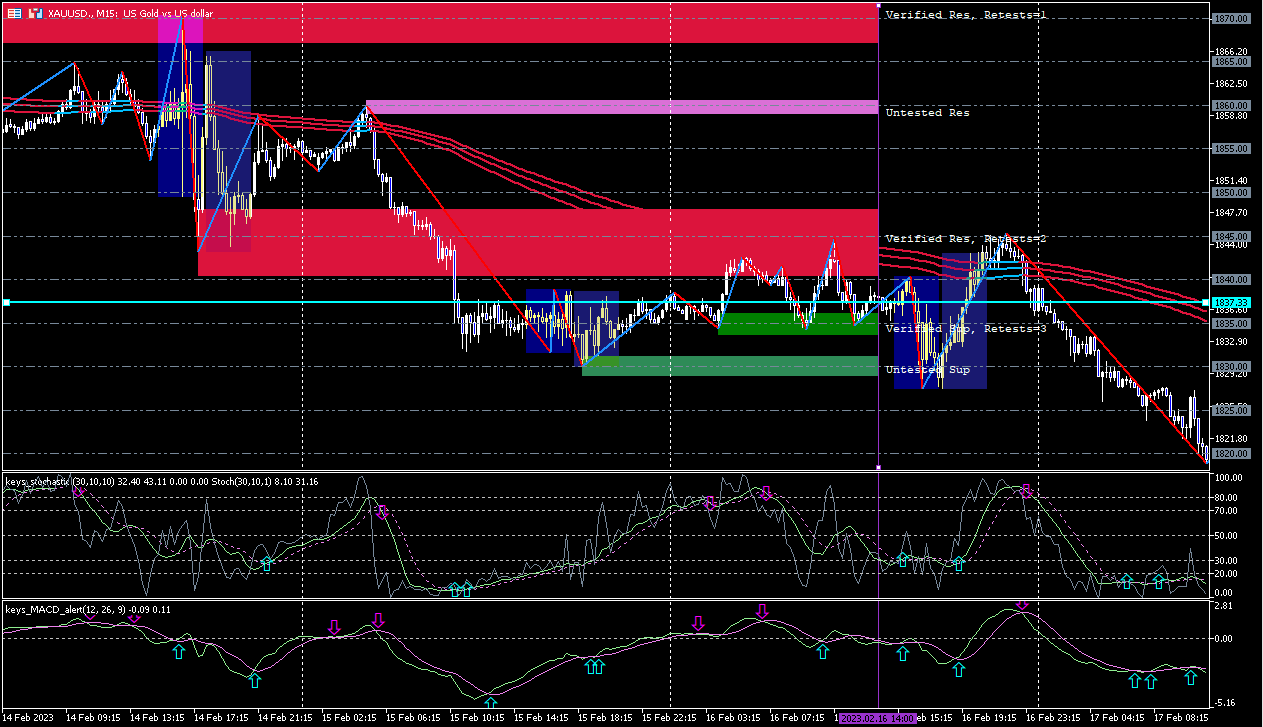
Task: Click the 100.00 stochastic scale value
Action: pos(1228,478)
